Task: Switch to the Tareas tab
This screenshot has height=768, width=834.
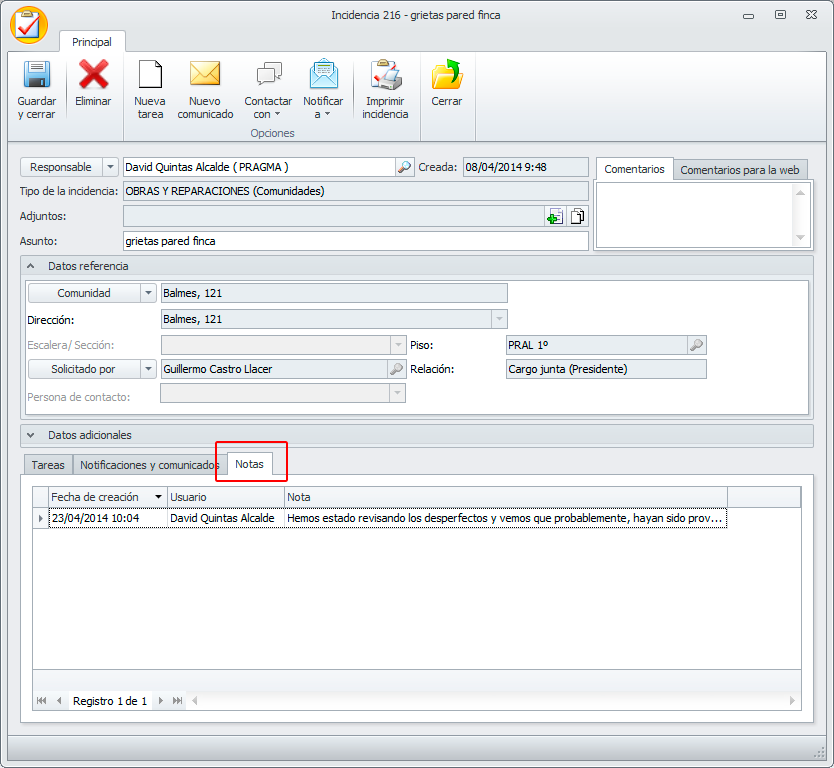Action: point(48,465)
